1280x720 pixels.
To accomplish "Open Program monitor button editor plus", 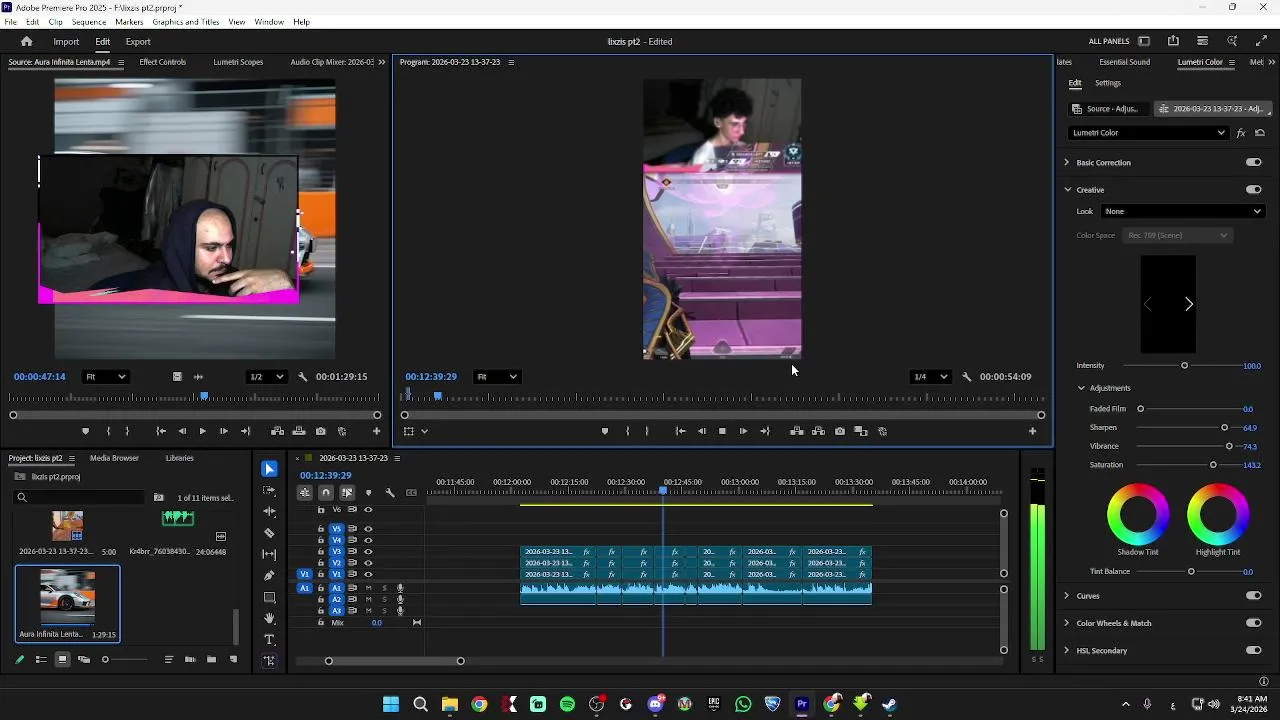I will 1032,431.
